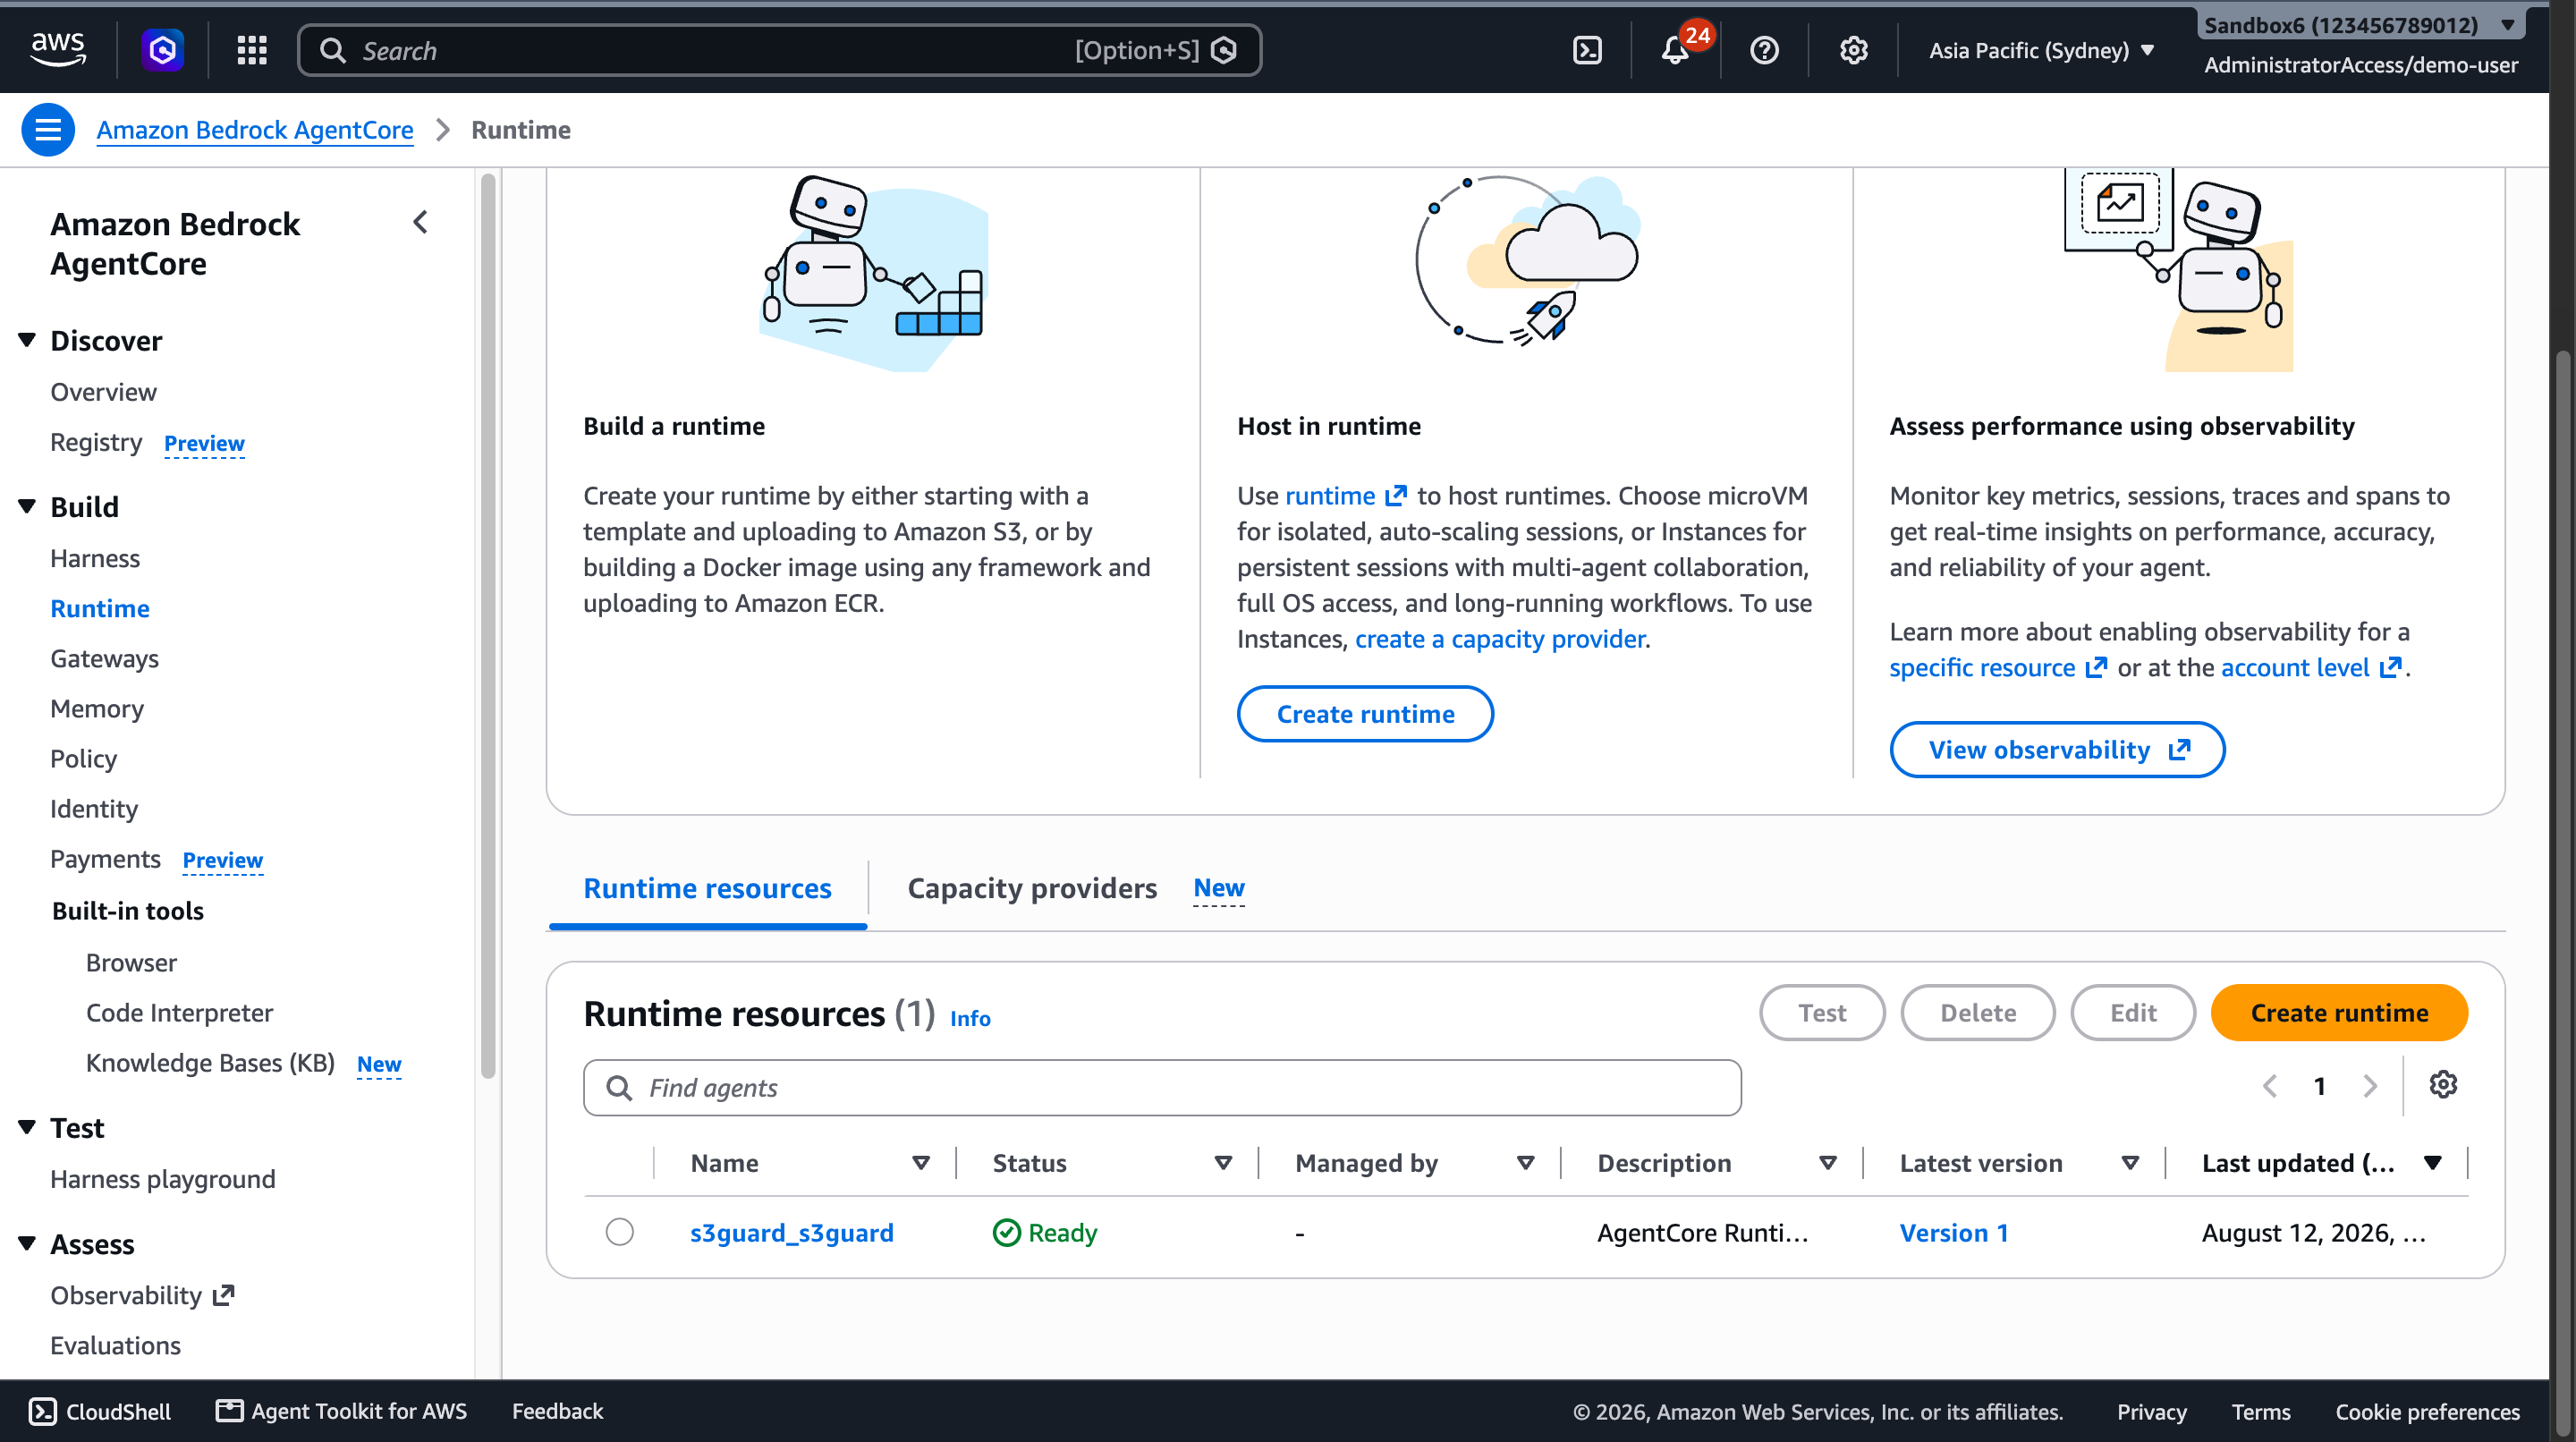Open table preferences gear icon

2443,1084
